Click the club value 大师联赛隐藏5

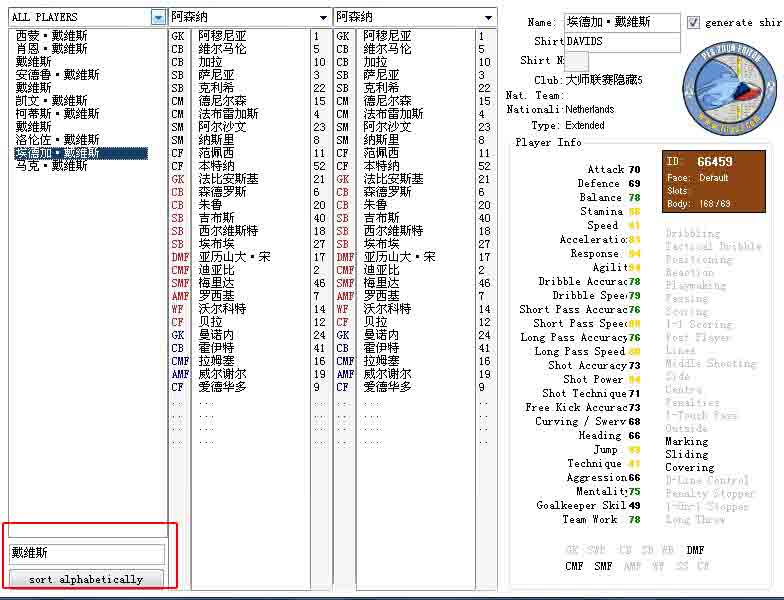[604, 80]
